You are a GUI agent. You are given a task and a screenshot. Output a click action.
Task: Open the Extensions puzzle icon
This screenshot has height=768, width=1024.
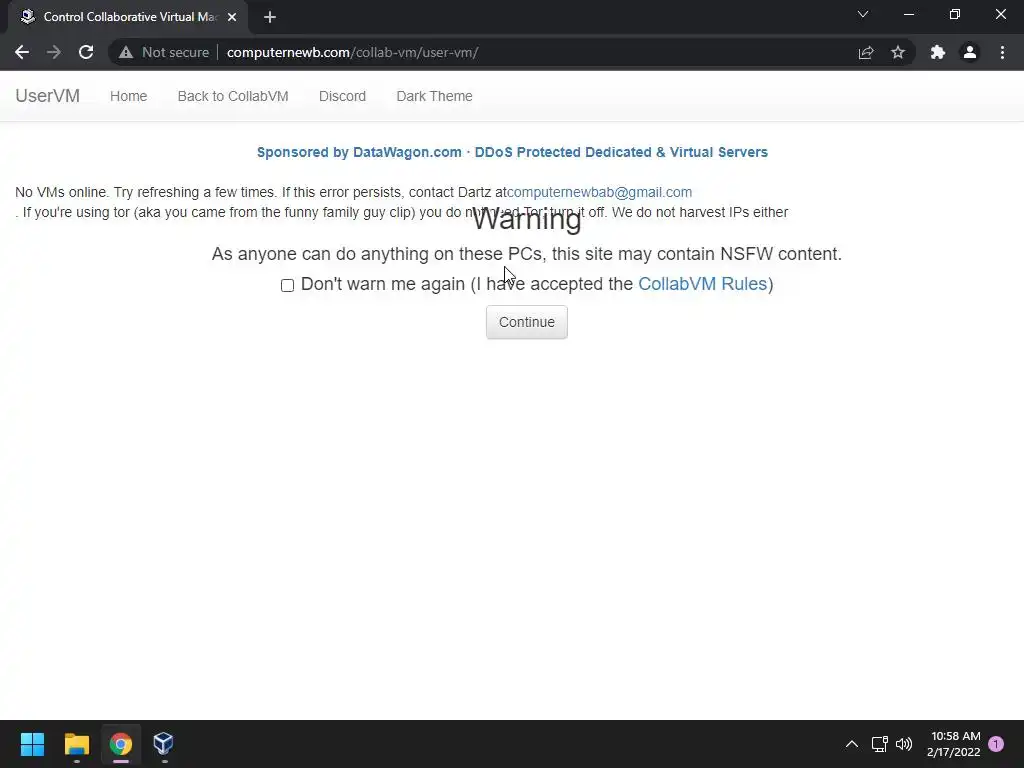[938, 52]
